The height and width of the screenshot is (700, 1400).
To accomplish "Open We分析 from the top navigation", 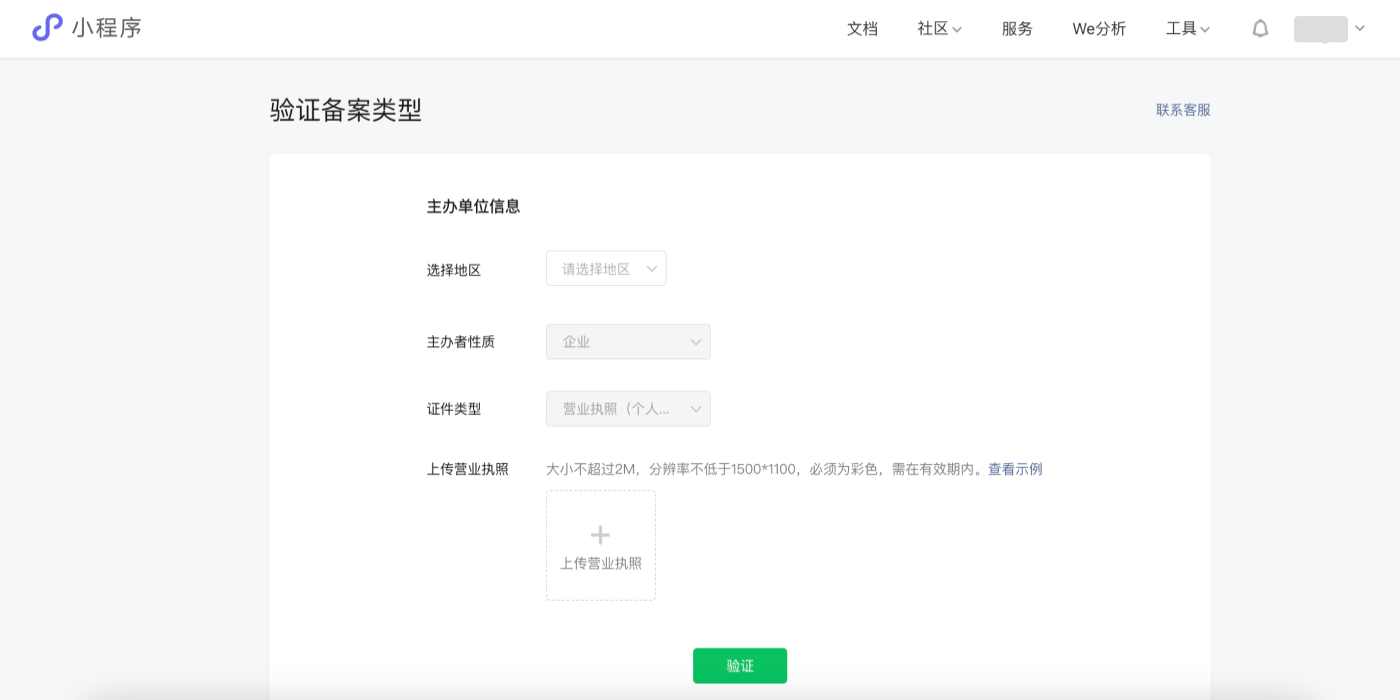I will pos(1098,28).
